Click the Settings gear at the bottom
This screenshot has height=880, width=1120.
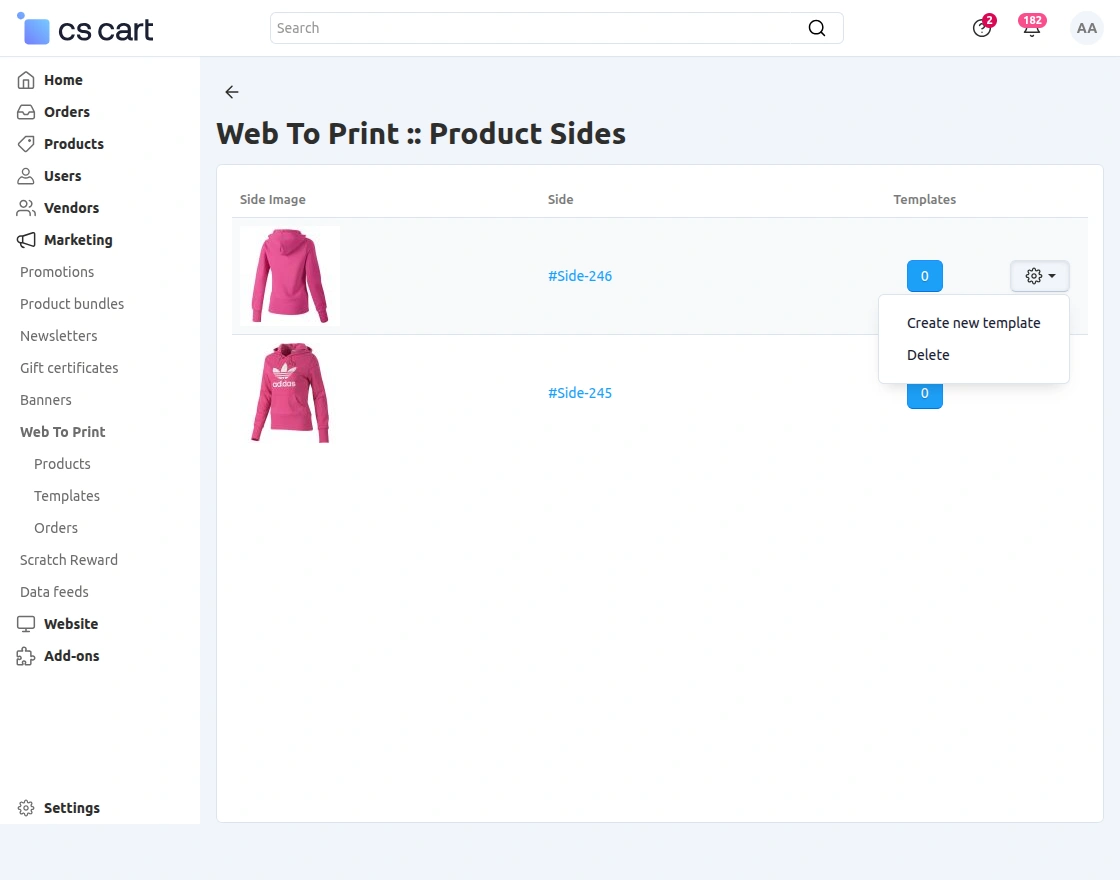(26, 808)
